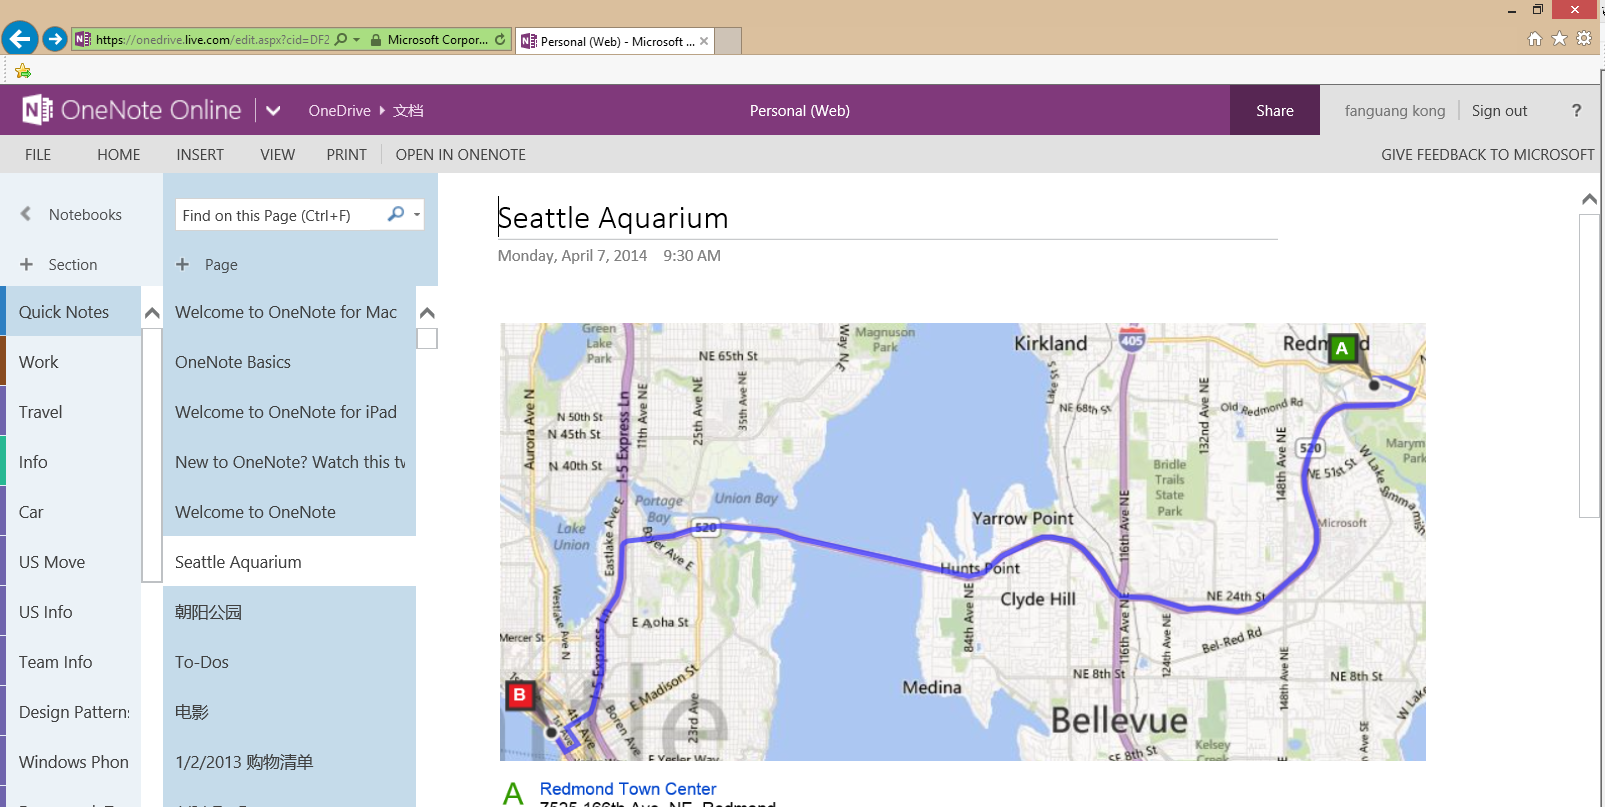
Task: Open the To-Dos page
Action: (202, 662)
